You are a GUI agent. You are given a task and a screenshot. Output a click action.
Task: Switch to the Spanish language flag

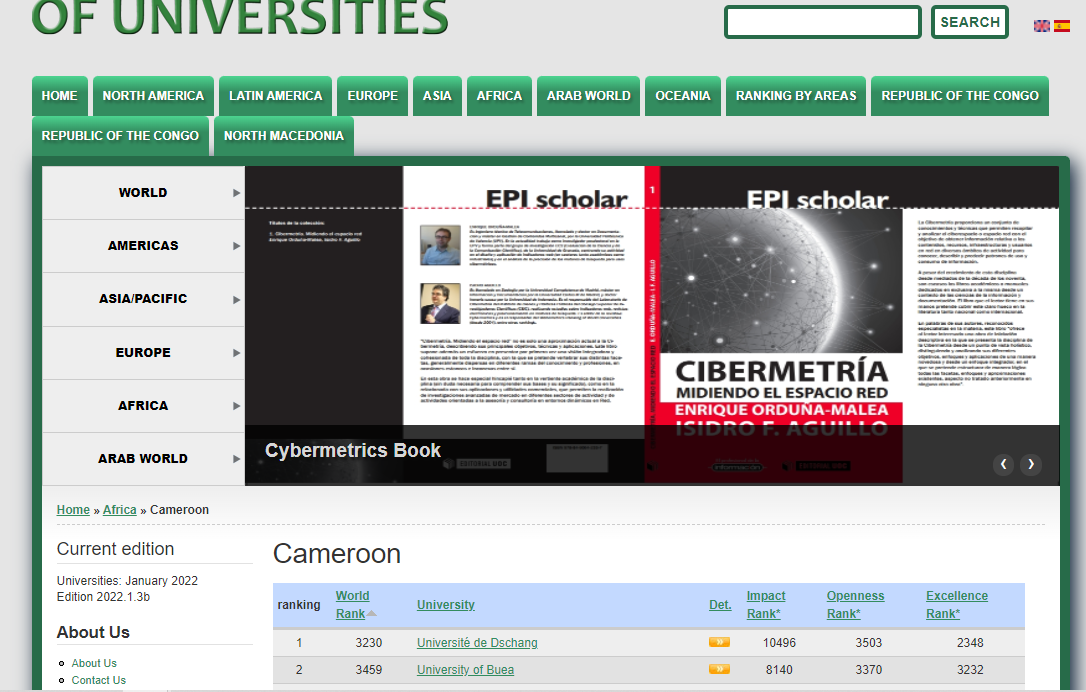pos(1062,26)
